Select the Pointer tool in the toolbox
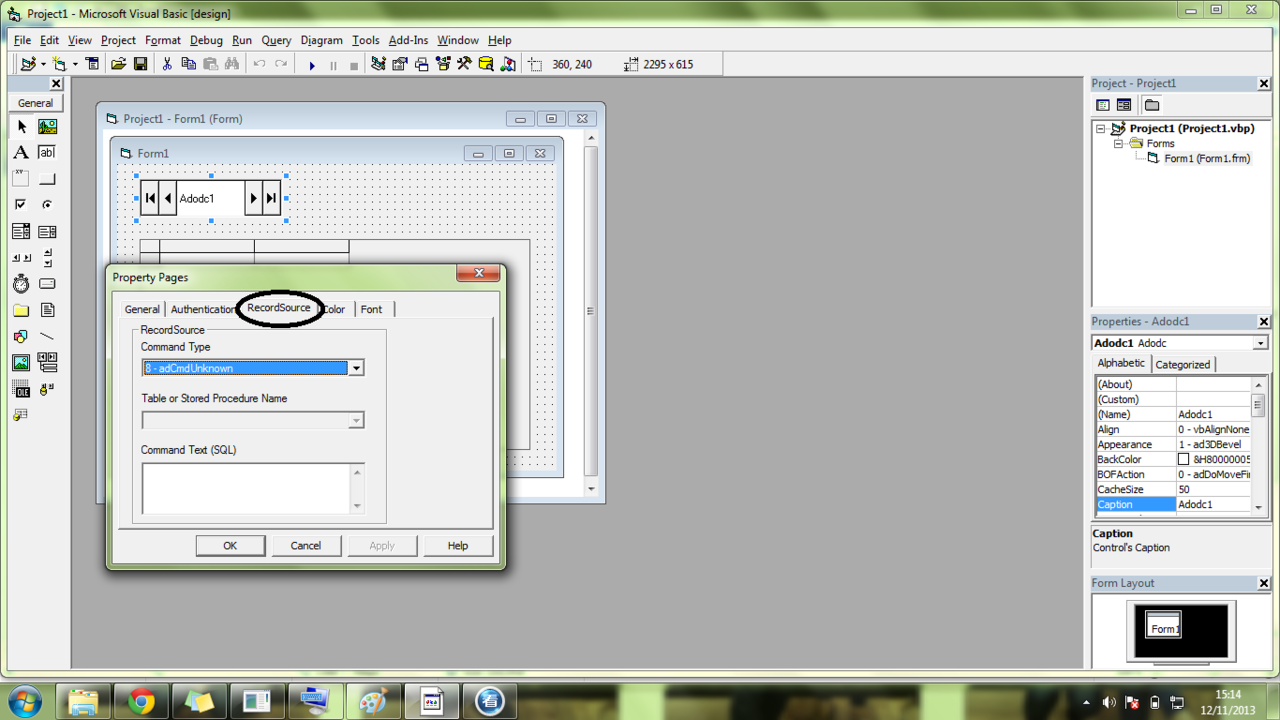The height and width of the screenshot is (720, 1280). (x=21, y=127)
